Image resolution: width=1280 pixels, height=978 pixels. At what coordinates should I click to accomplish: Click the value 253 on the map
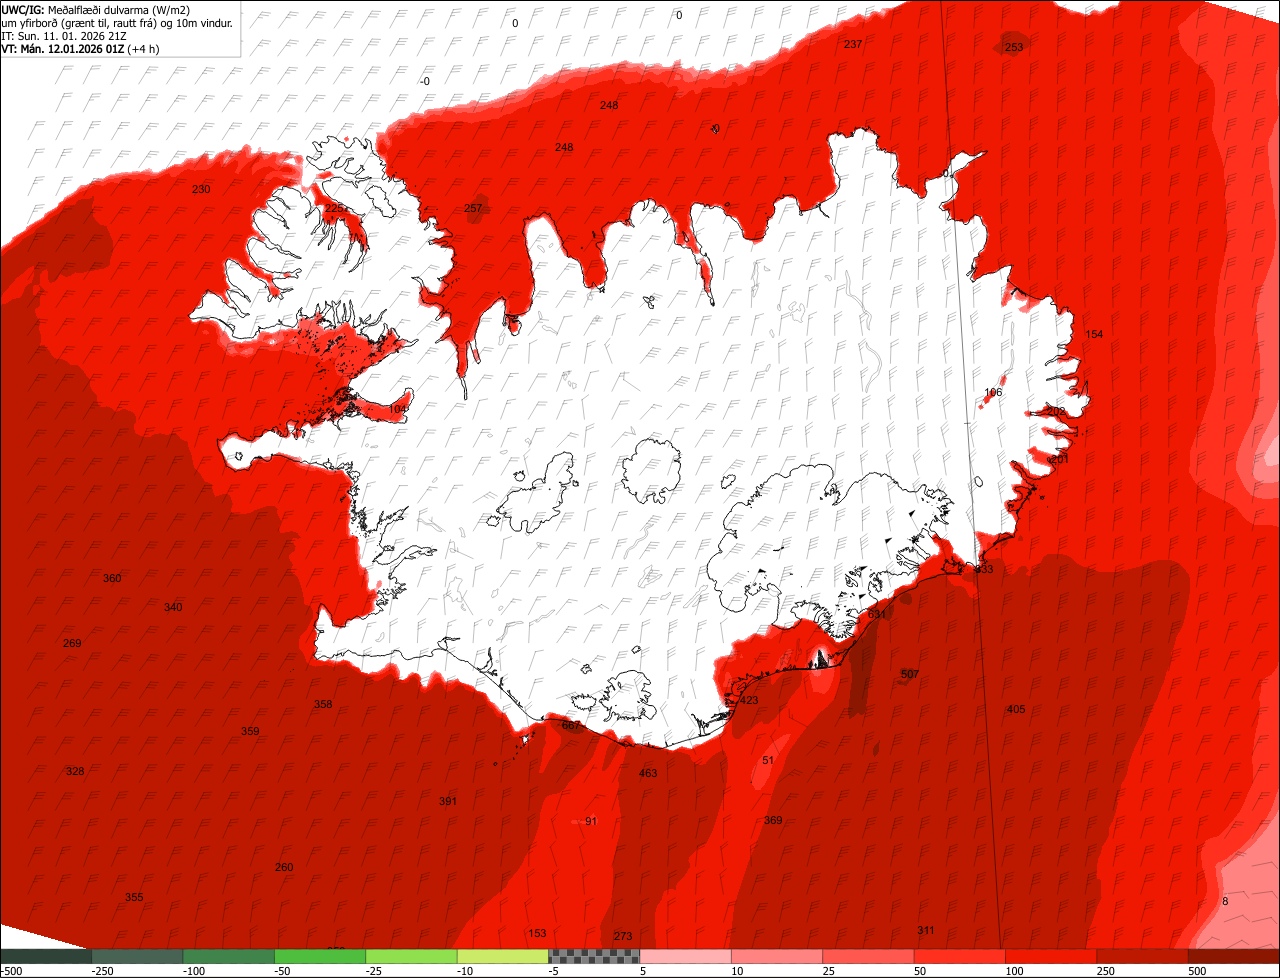point(1014,47)
